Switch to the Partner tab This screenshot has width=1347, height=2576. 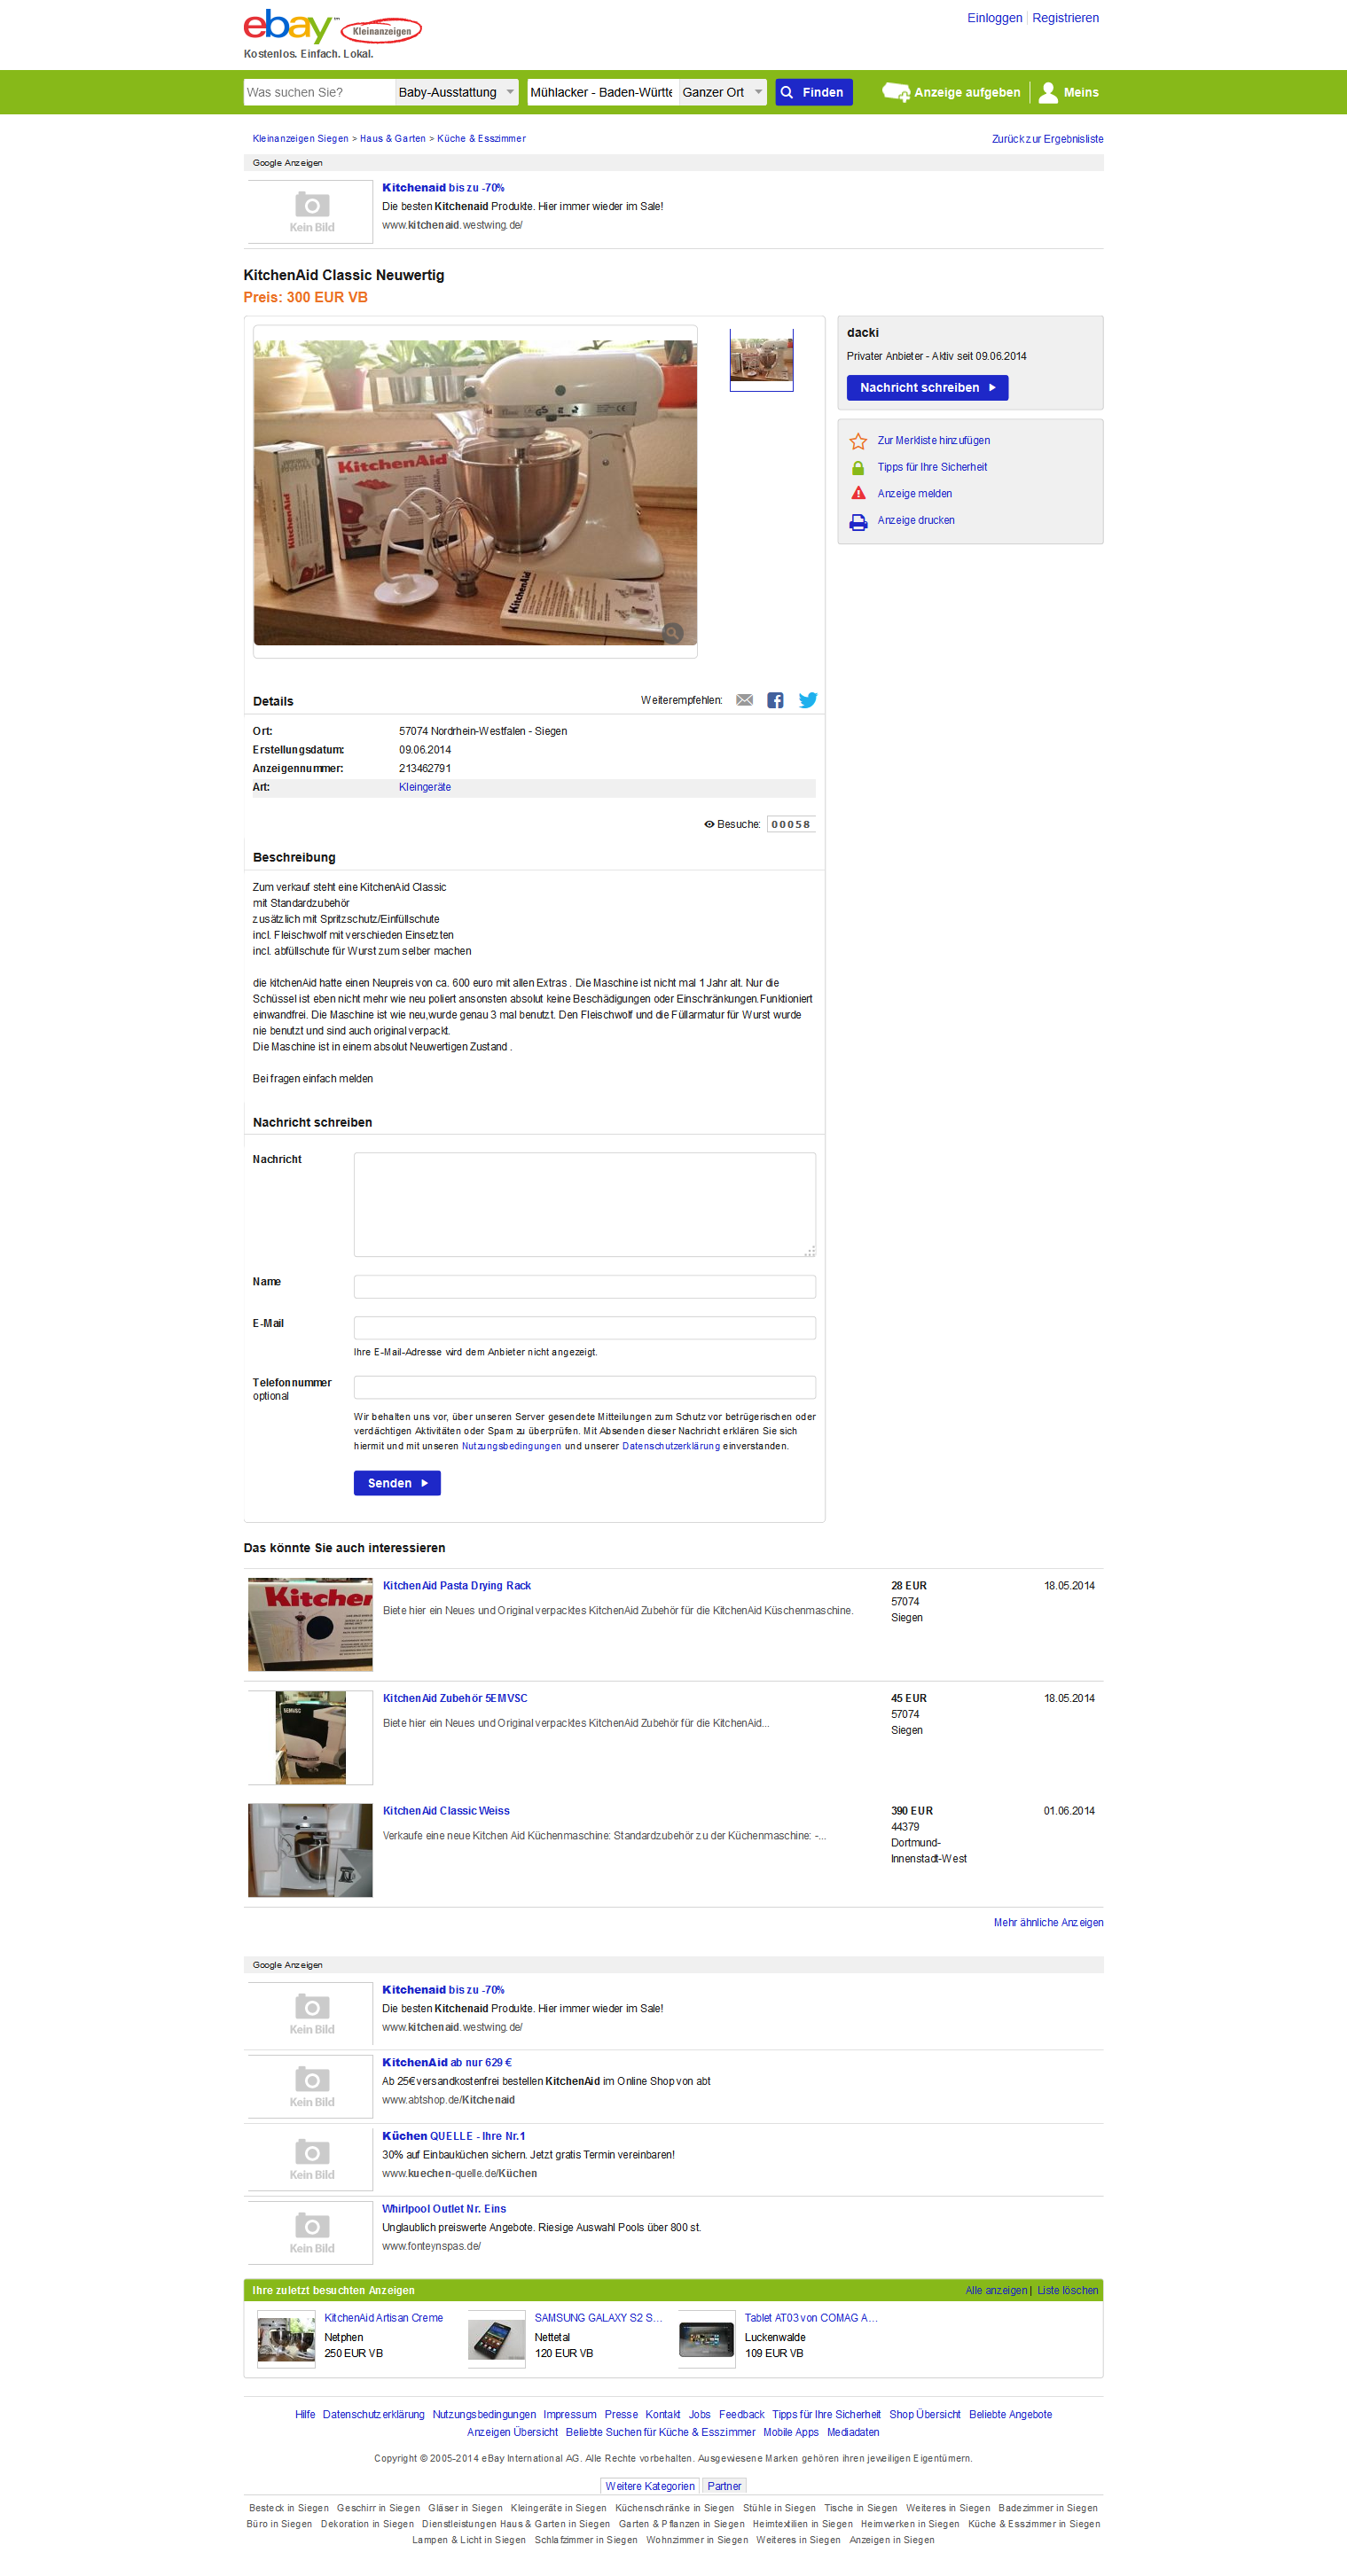pos(724,2486)
